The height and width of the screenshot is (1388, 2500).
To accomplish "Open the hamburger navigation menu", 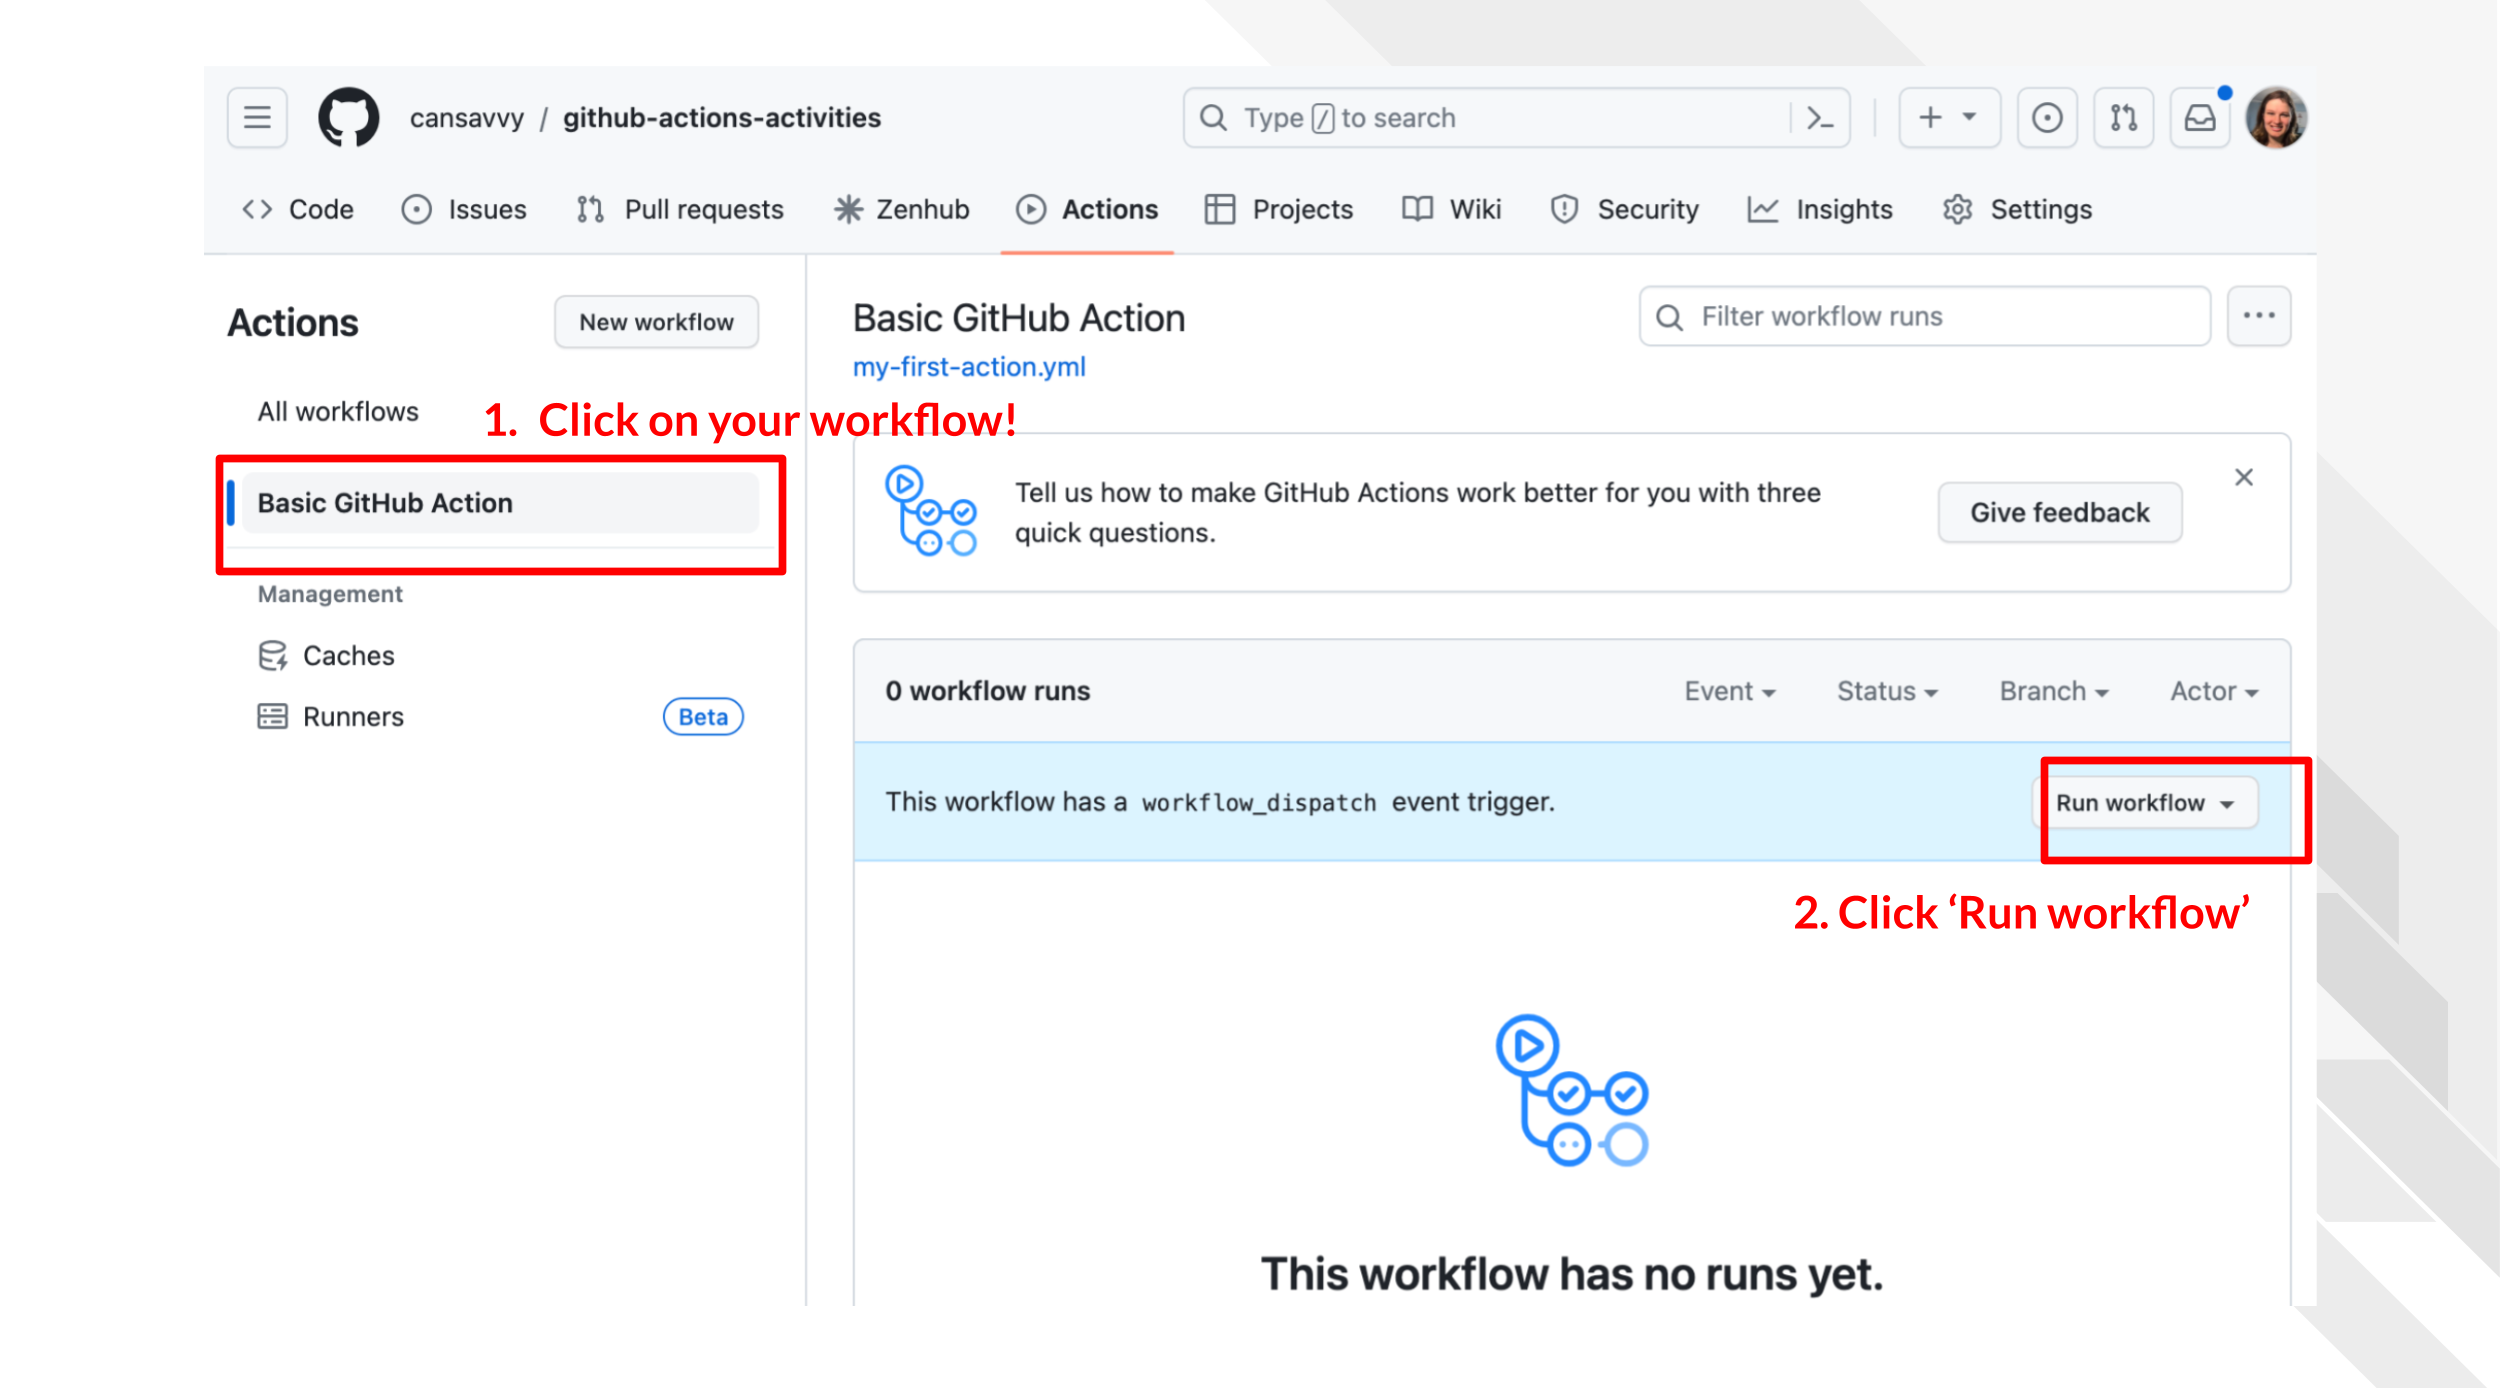I will 257,118.
